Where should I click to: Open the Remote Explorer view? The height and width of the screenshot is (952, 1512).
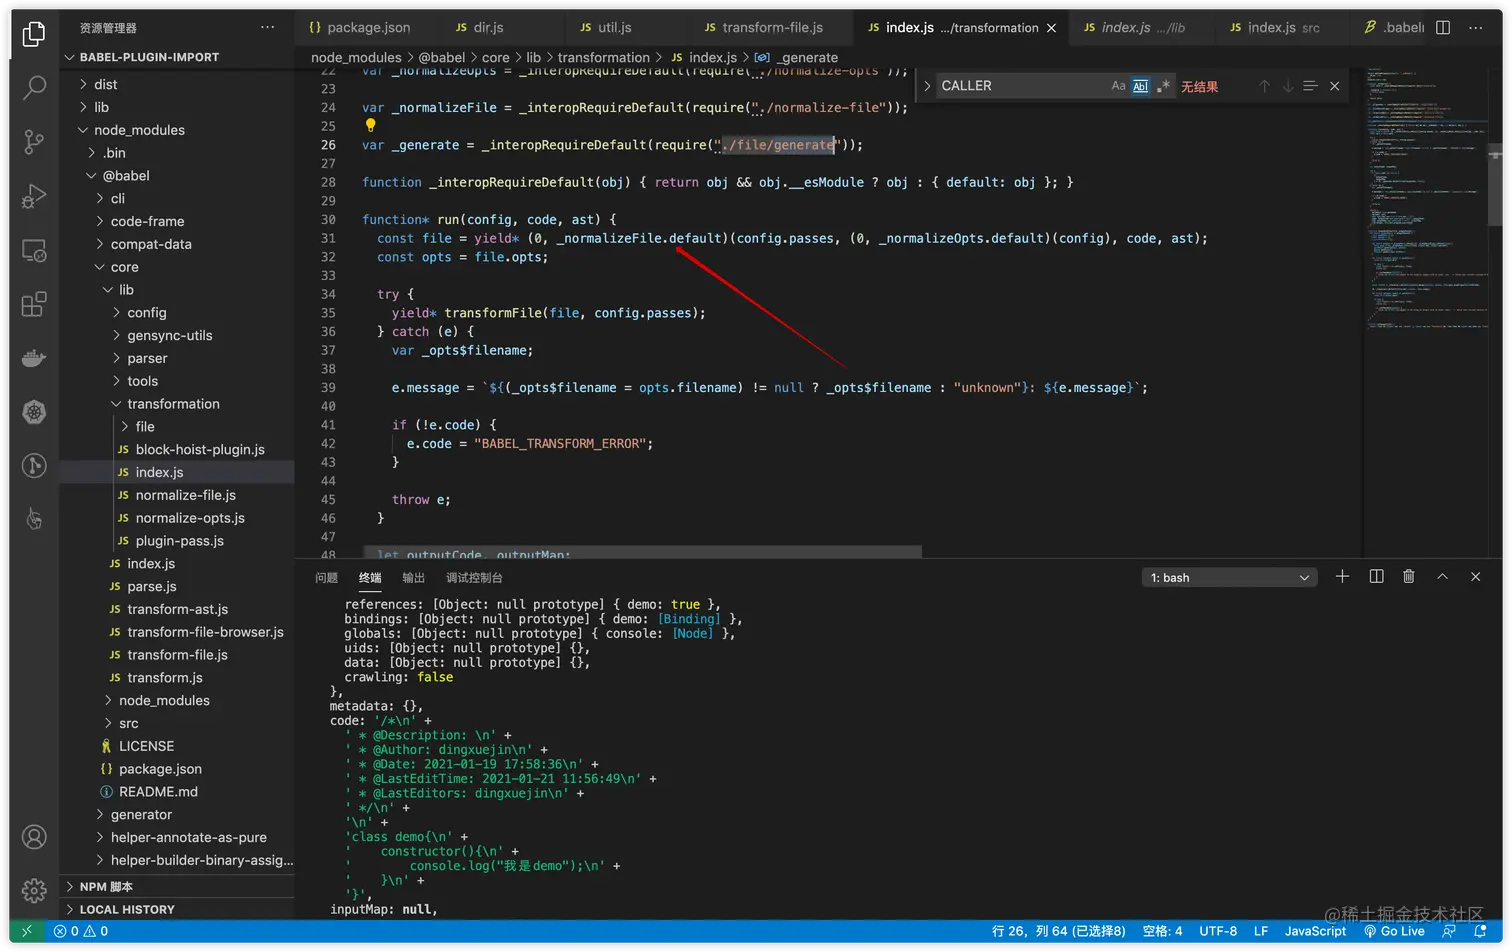tap(34, 250)
